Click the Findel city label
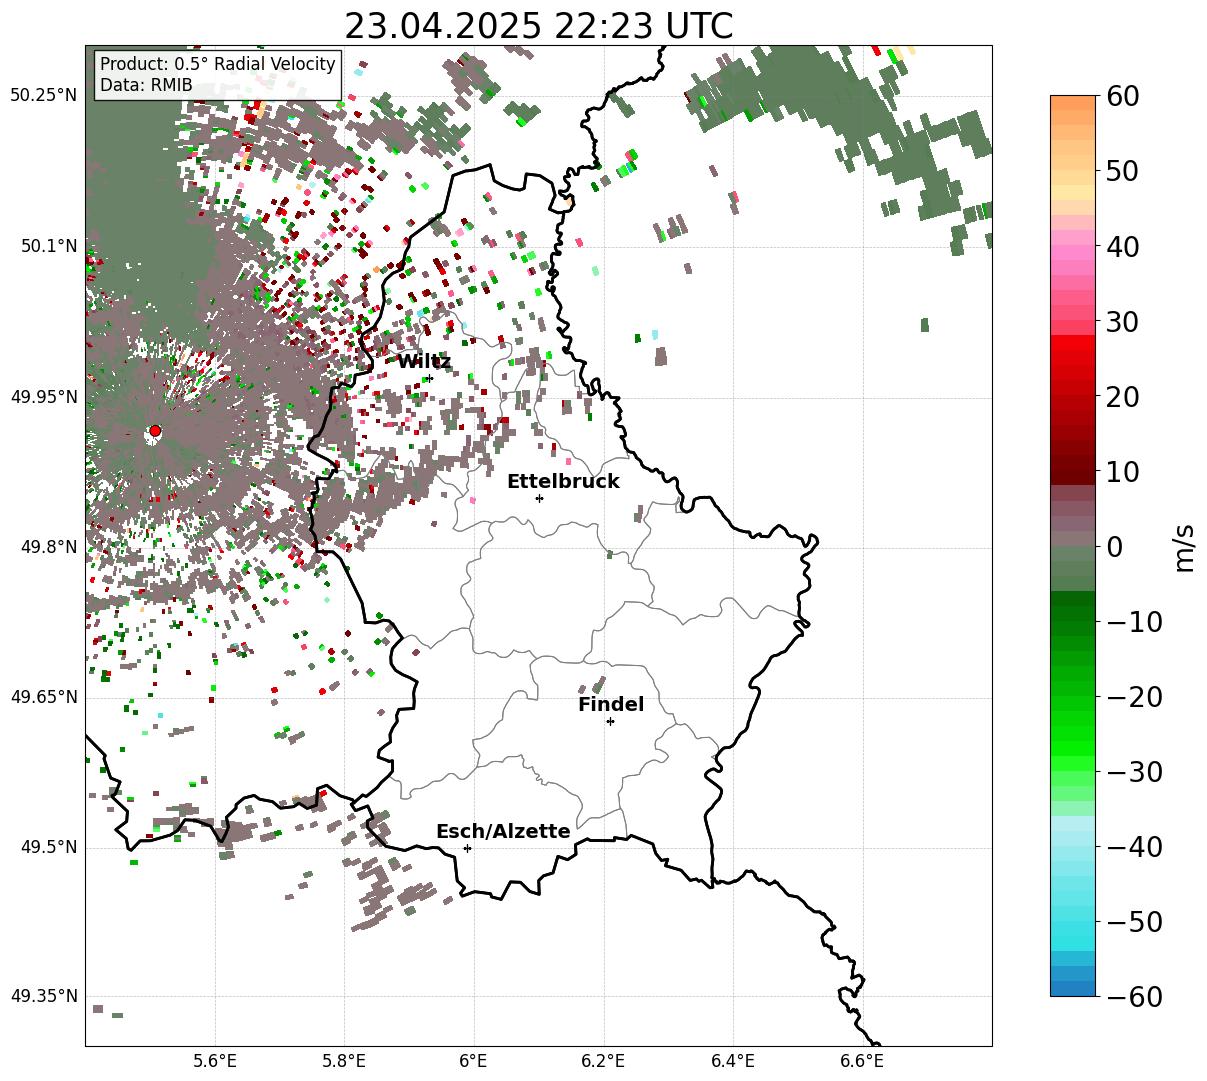The image size is (1207, 1081). (x=611, y=705)
